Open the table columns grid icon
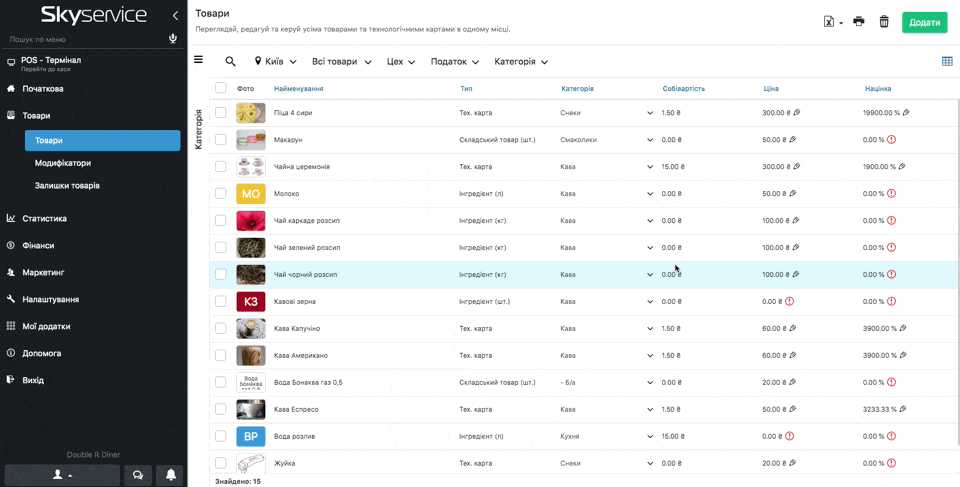Image resolution: width=960 pixels, height=487 pixels. (947, 61)
